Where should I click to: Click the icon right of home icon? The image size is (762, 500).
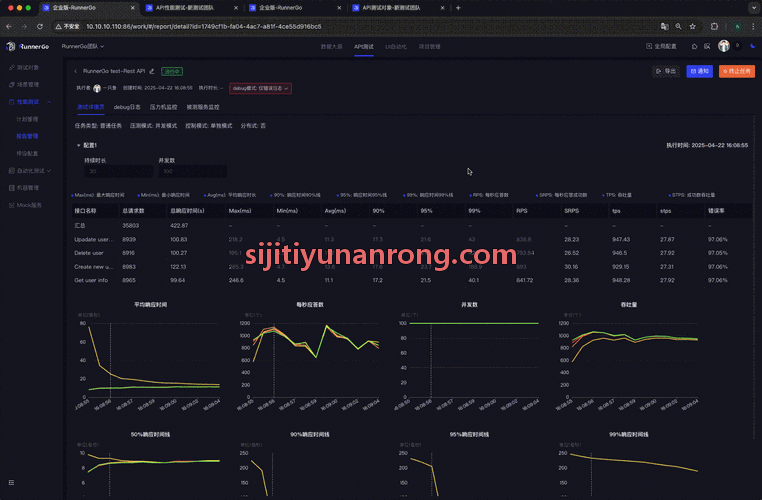[x=707, y=47]
